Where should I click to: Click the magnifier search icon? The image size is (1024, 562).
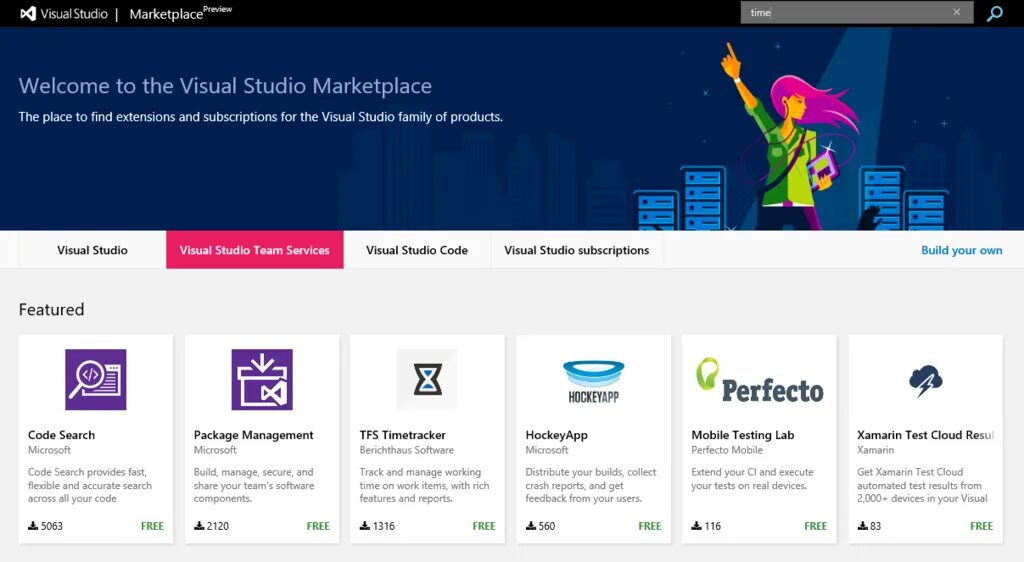pyautogui.click(x=995, y=13)
